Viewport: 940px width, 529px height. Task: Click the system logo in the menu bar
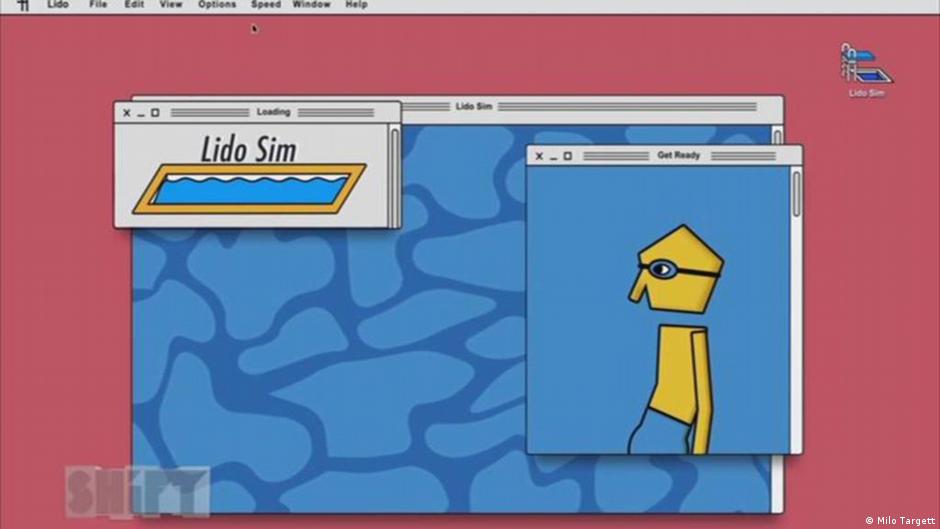pos(23,5)
